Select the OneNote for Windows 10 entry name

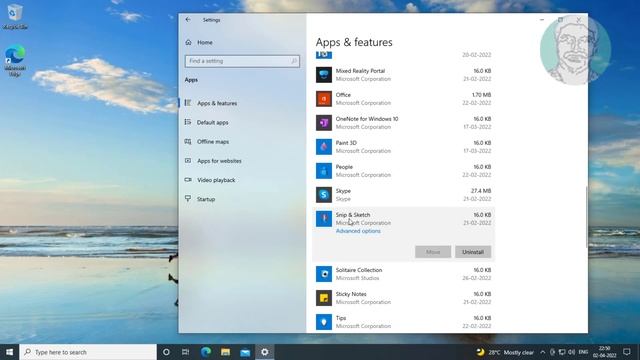(x=367, y=119)
